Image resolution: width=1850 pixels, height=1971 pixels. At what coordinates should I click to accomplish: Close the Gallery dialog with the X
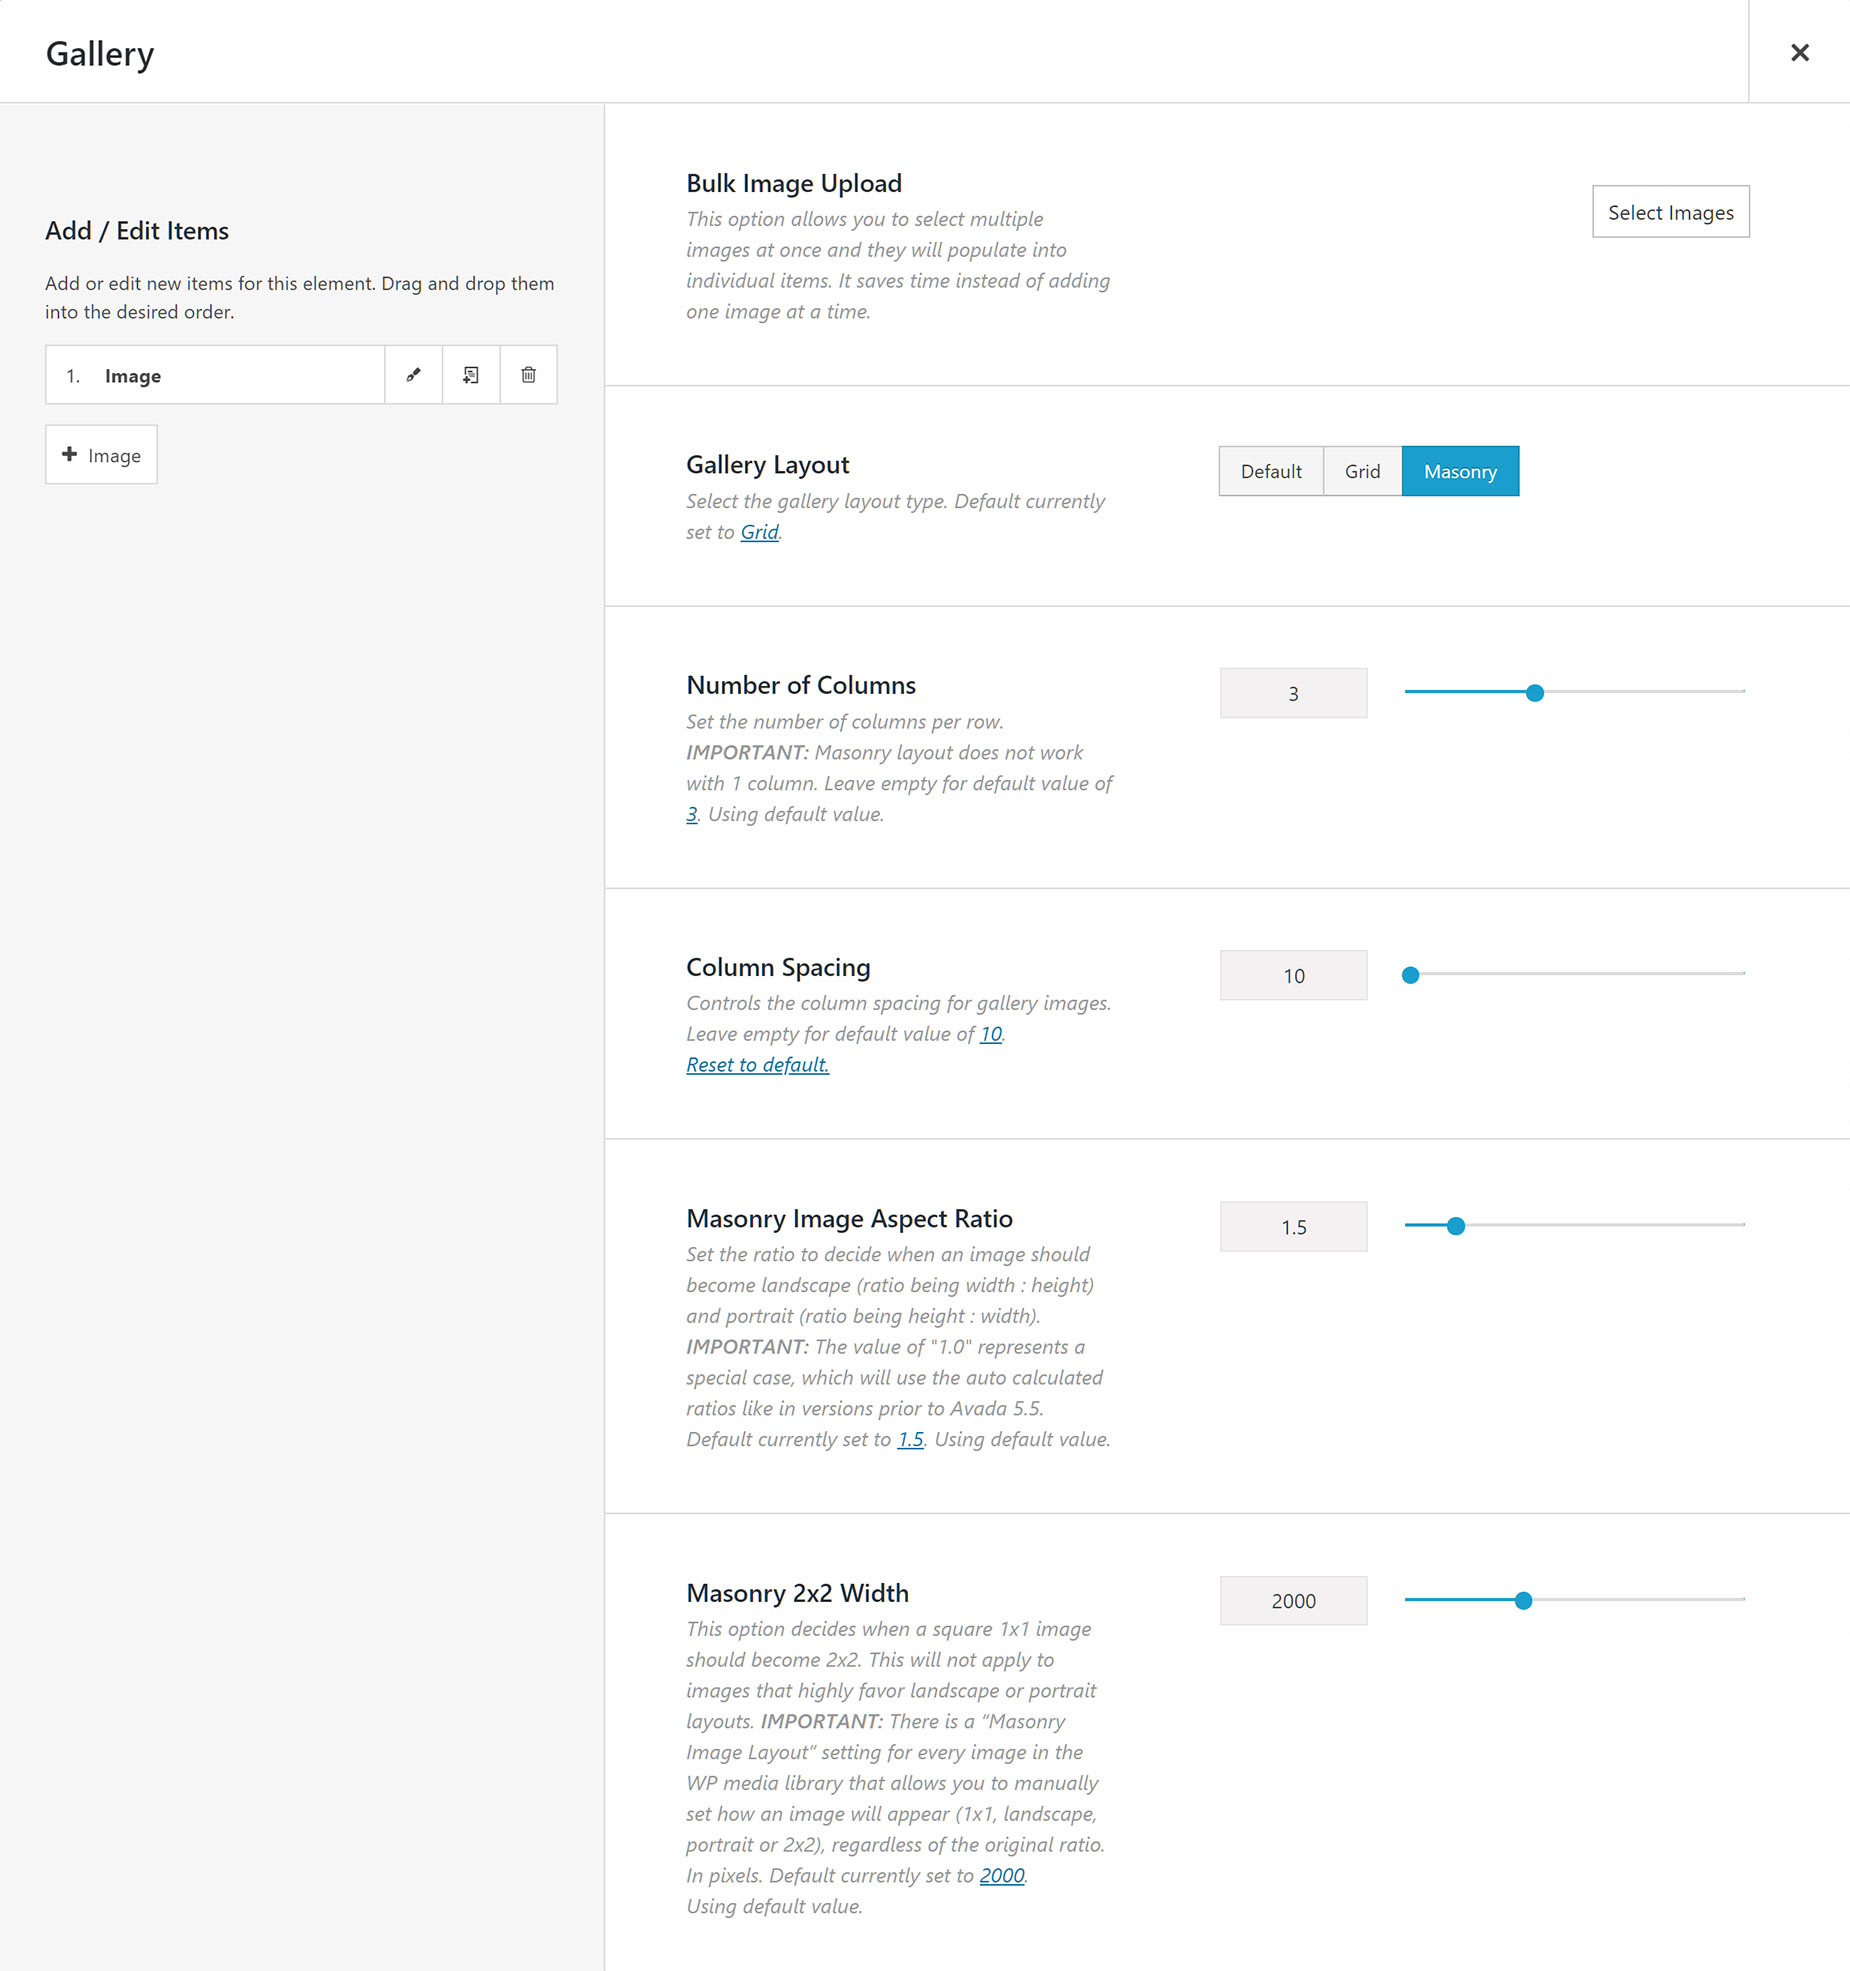[1799, 52]
